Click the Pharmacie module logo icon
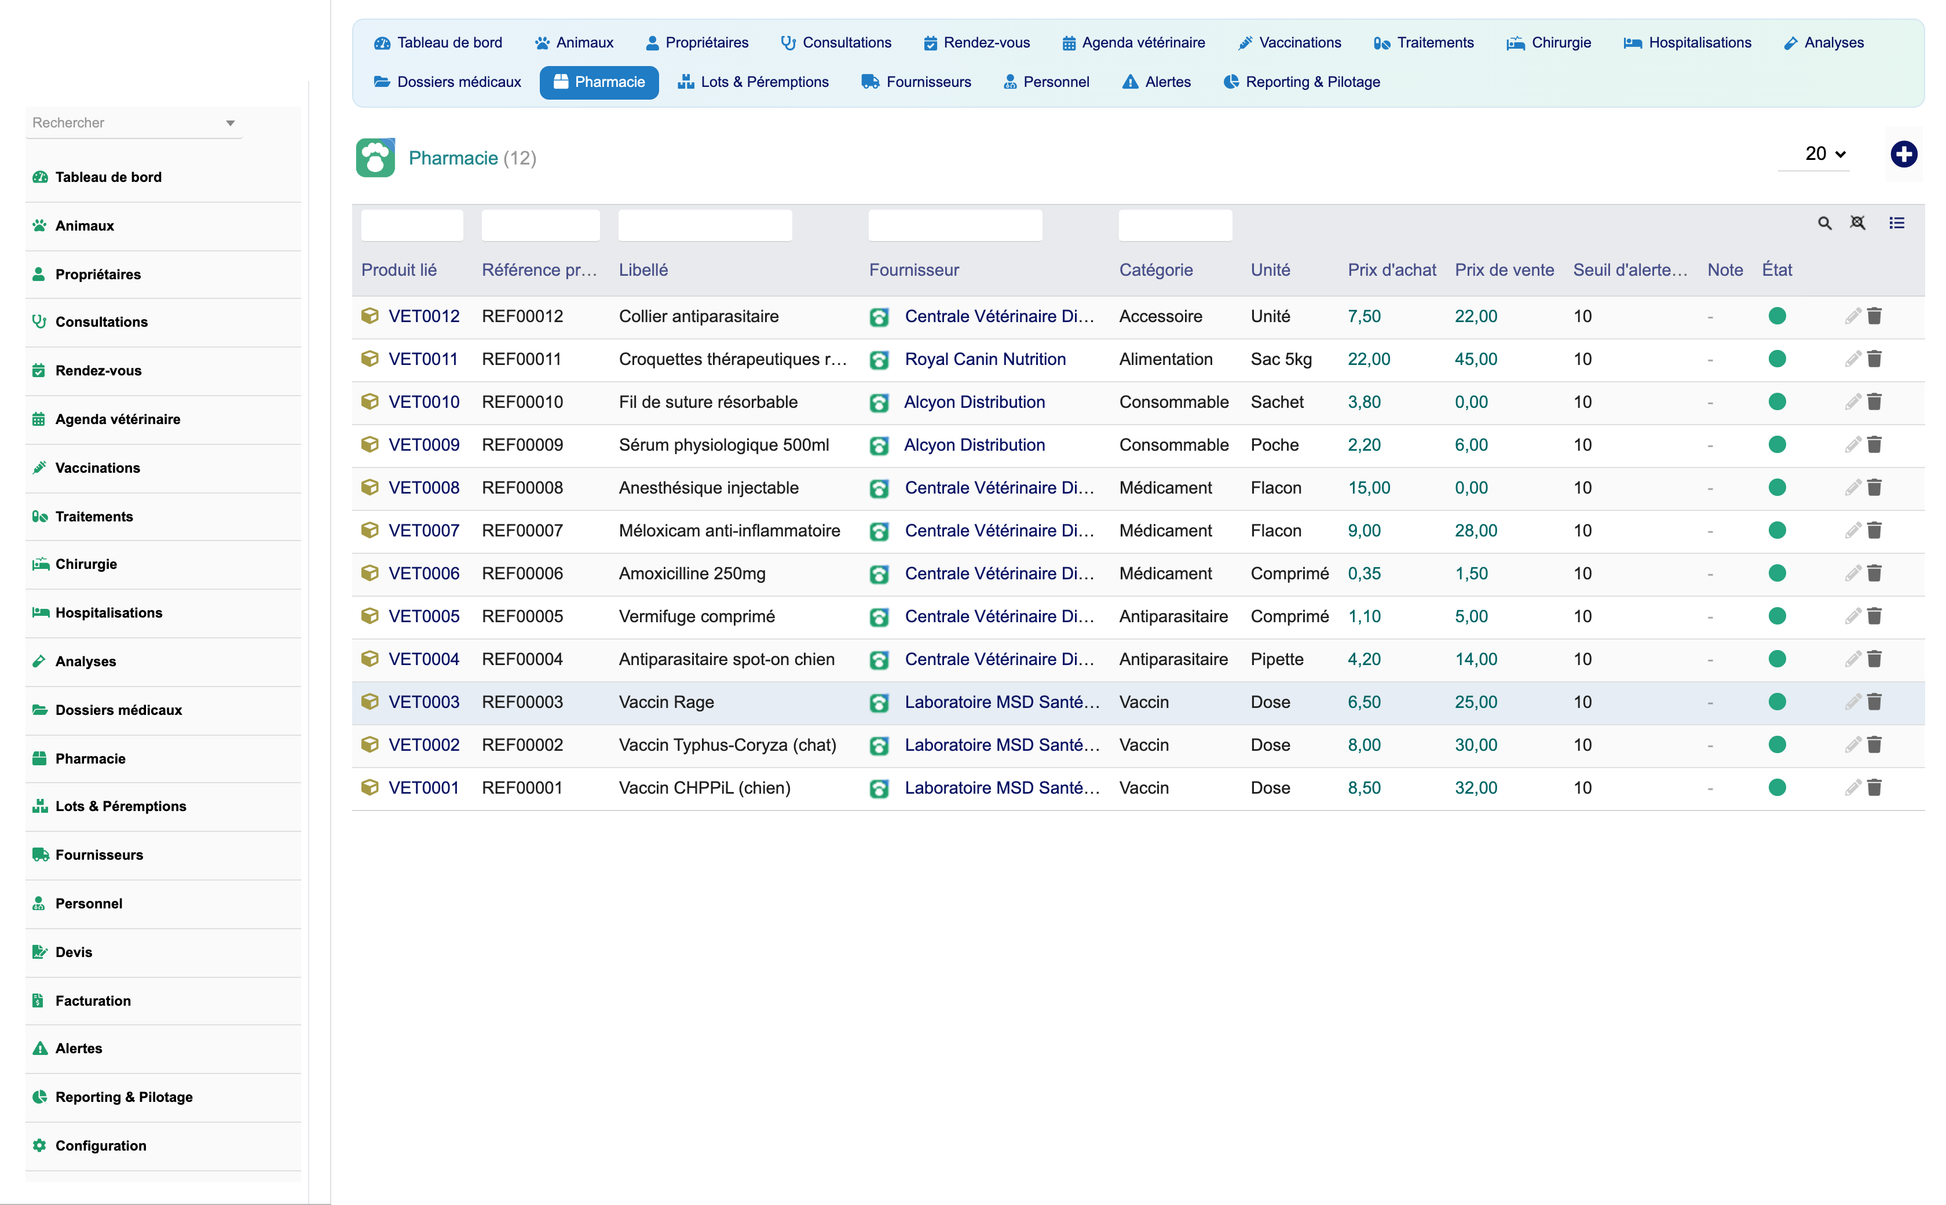This screenshot has height=1205, width=1946. (375, 158)
